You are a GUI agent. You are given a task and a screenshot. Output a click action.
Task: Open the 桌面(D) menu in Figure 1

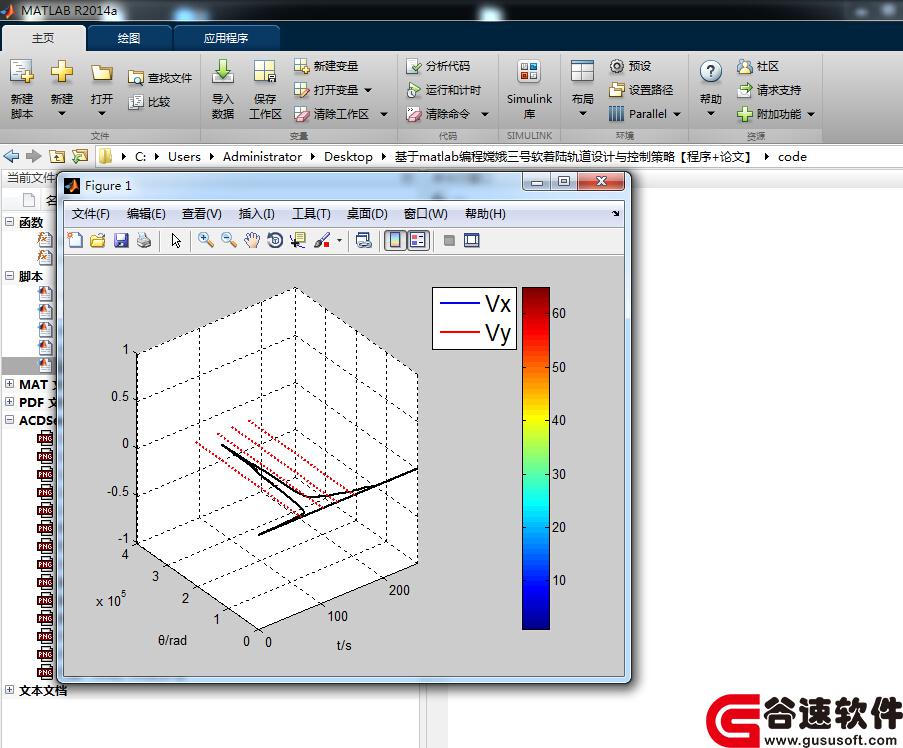pos(367,214)
